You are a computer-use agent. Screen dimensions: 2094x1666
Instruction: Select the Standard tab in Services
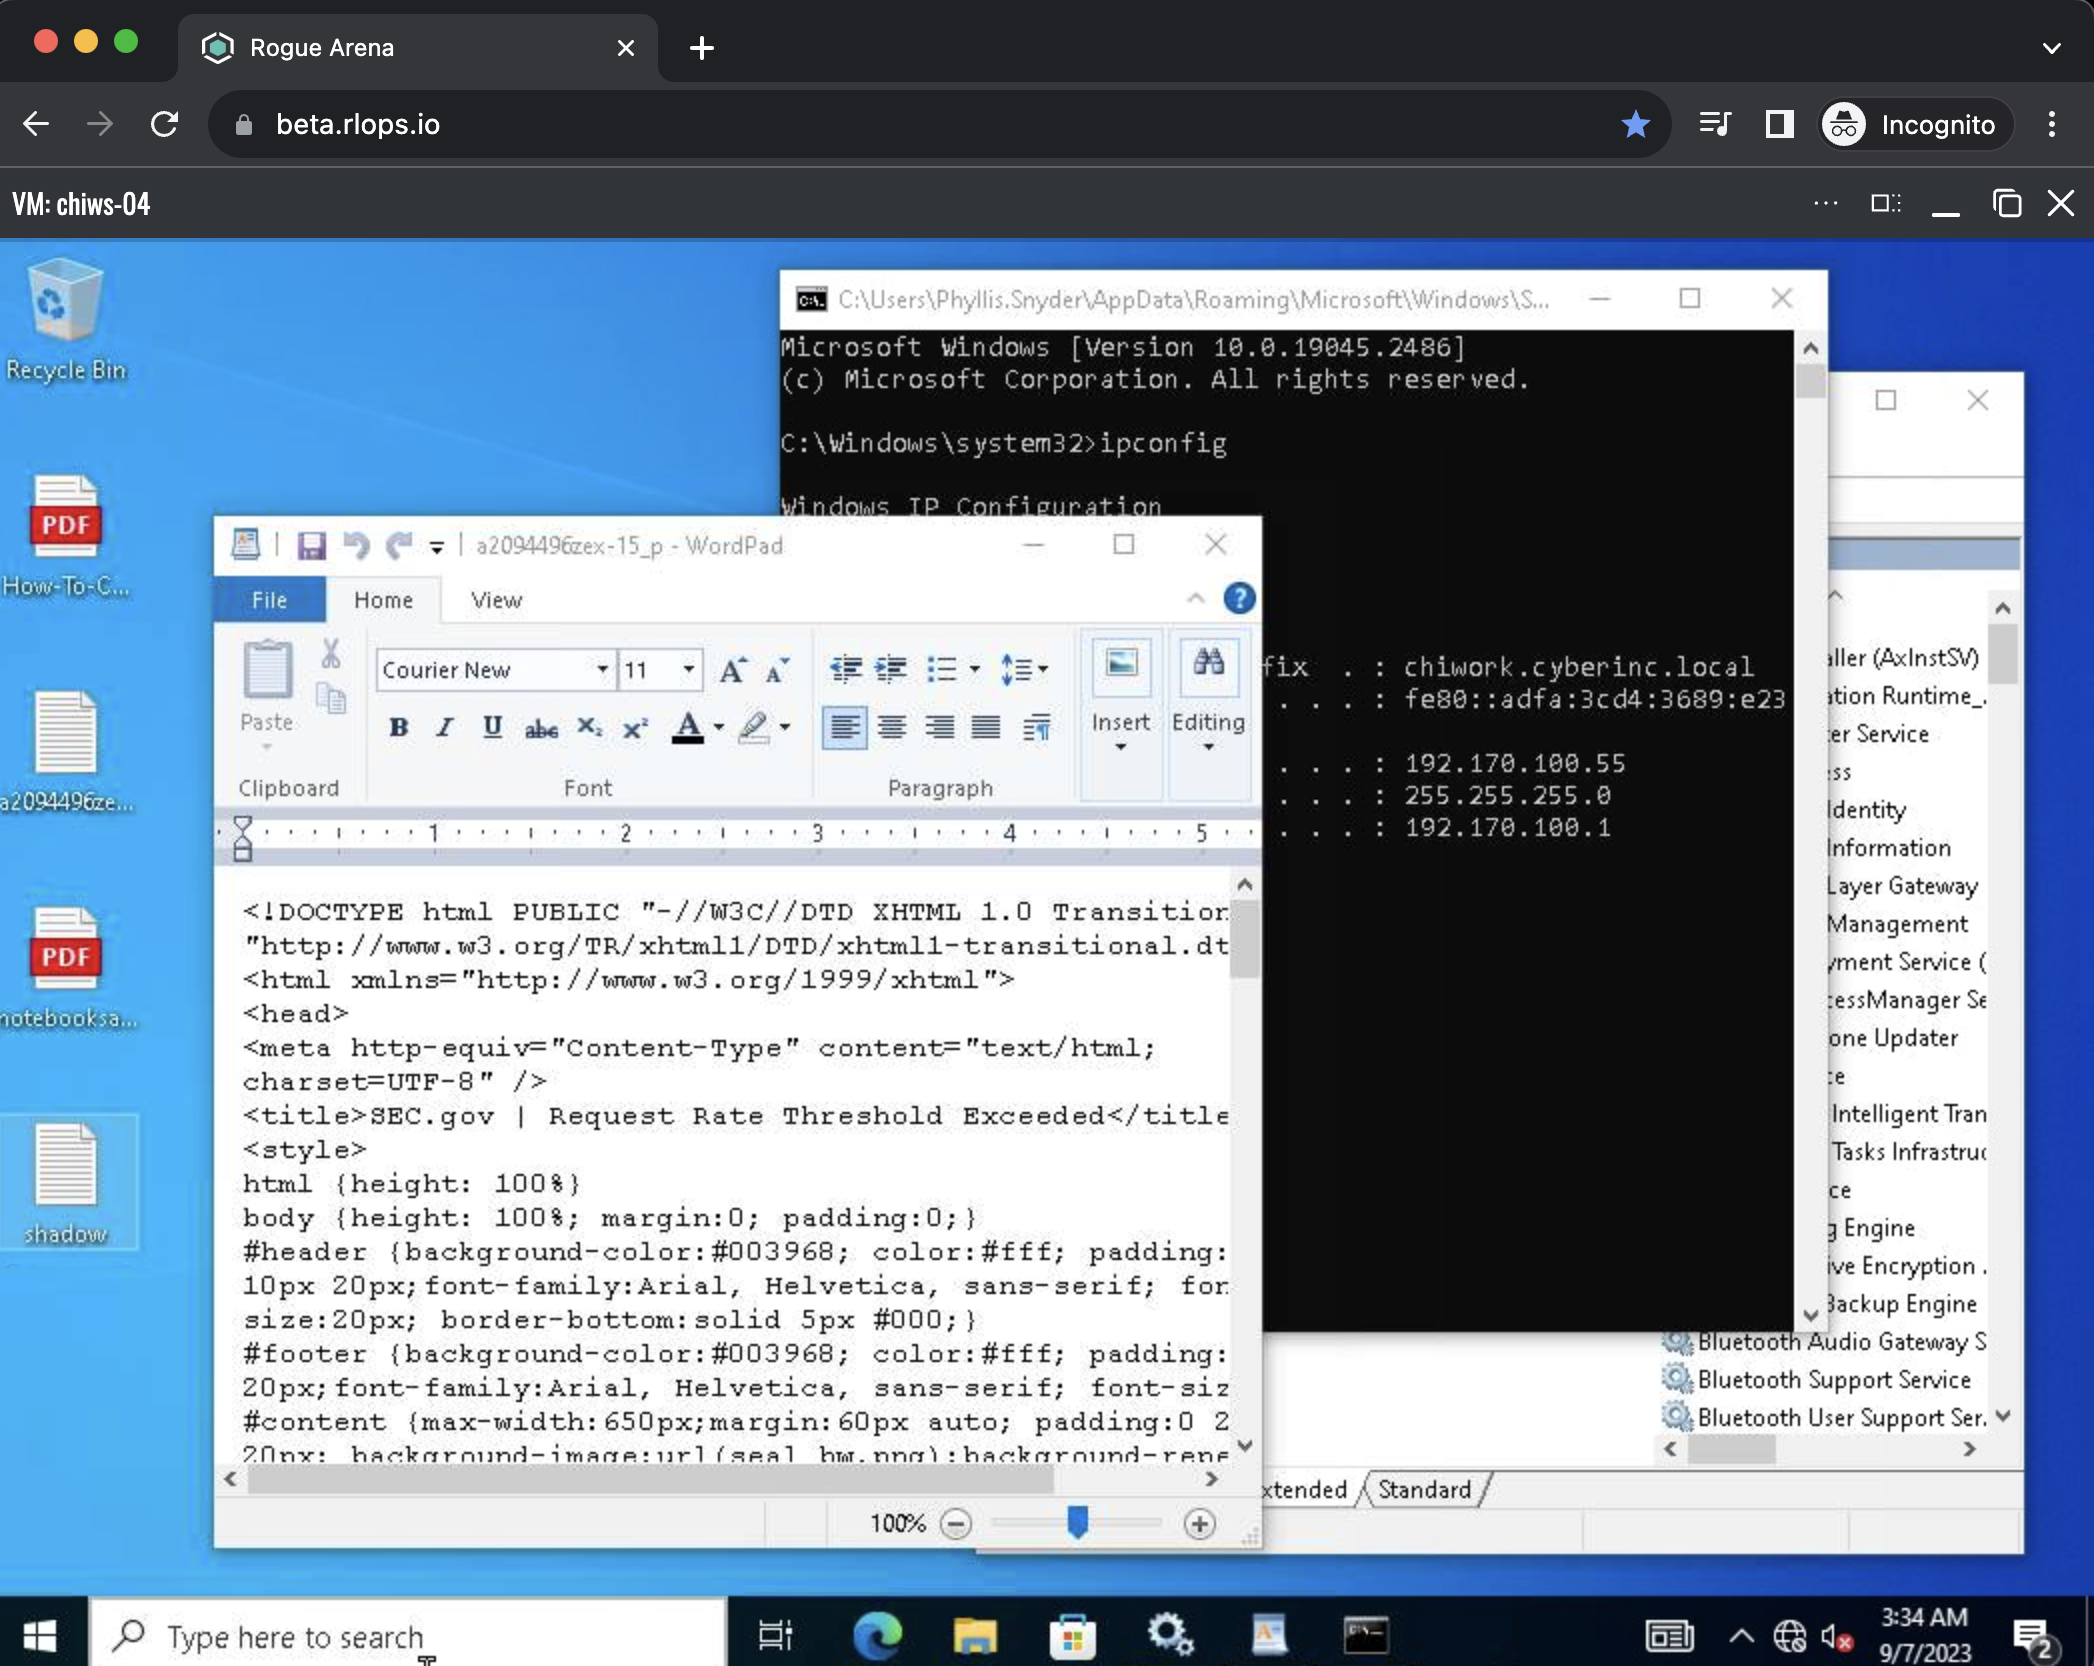[x=1424, y=1490]
